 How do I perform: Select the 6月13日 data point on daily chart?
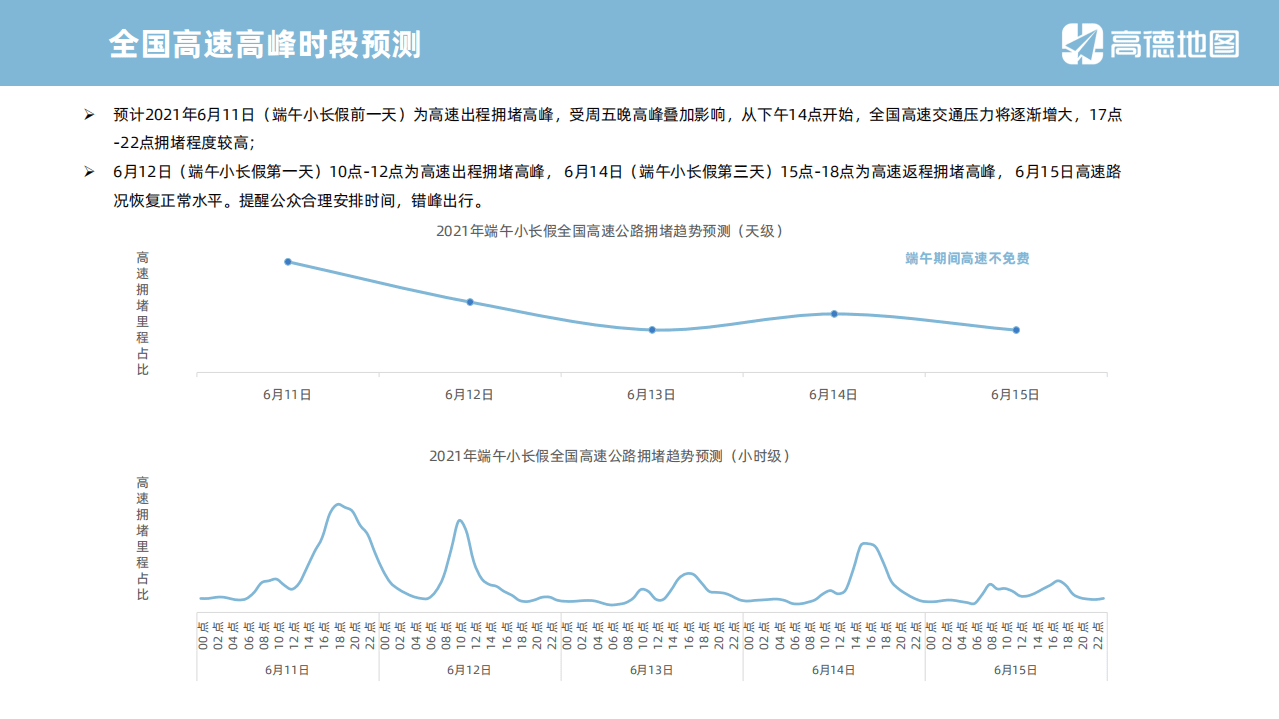click(652, 329)
